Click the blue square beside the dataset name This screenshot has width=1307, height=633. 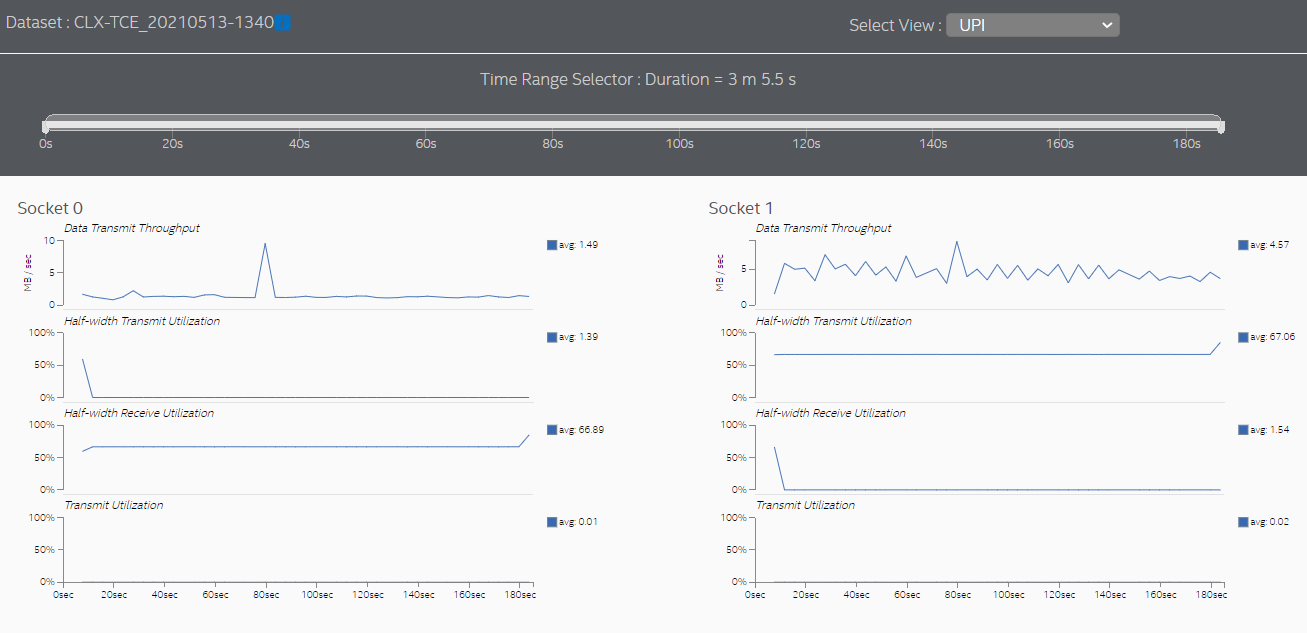(283, 22)
